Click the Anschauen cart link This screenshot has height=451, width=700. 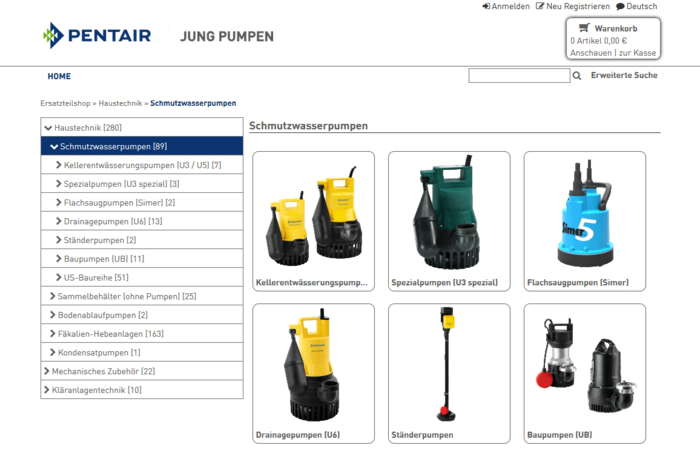pos(591,53)
